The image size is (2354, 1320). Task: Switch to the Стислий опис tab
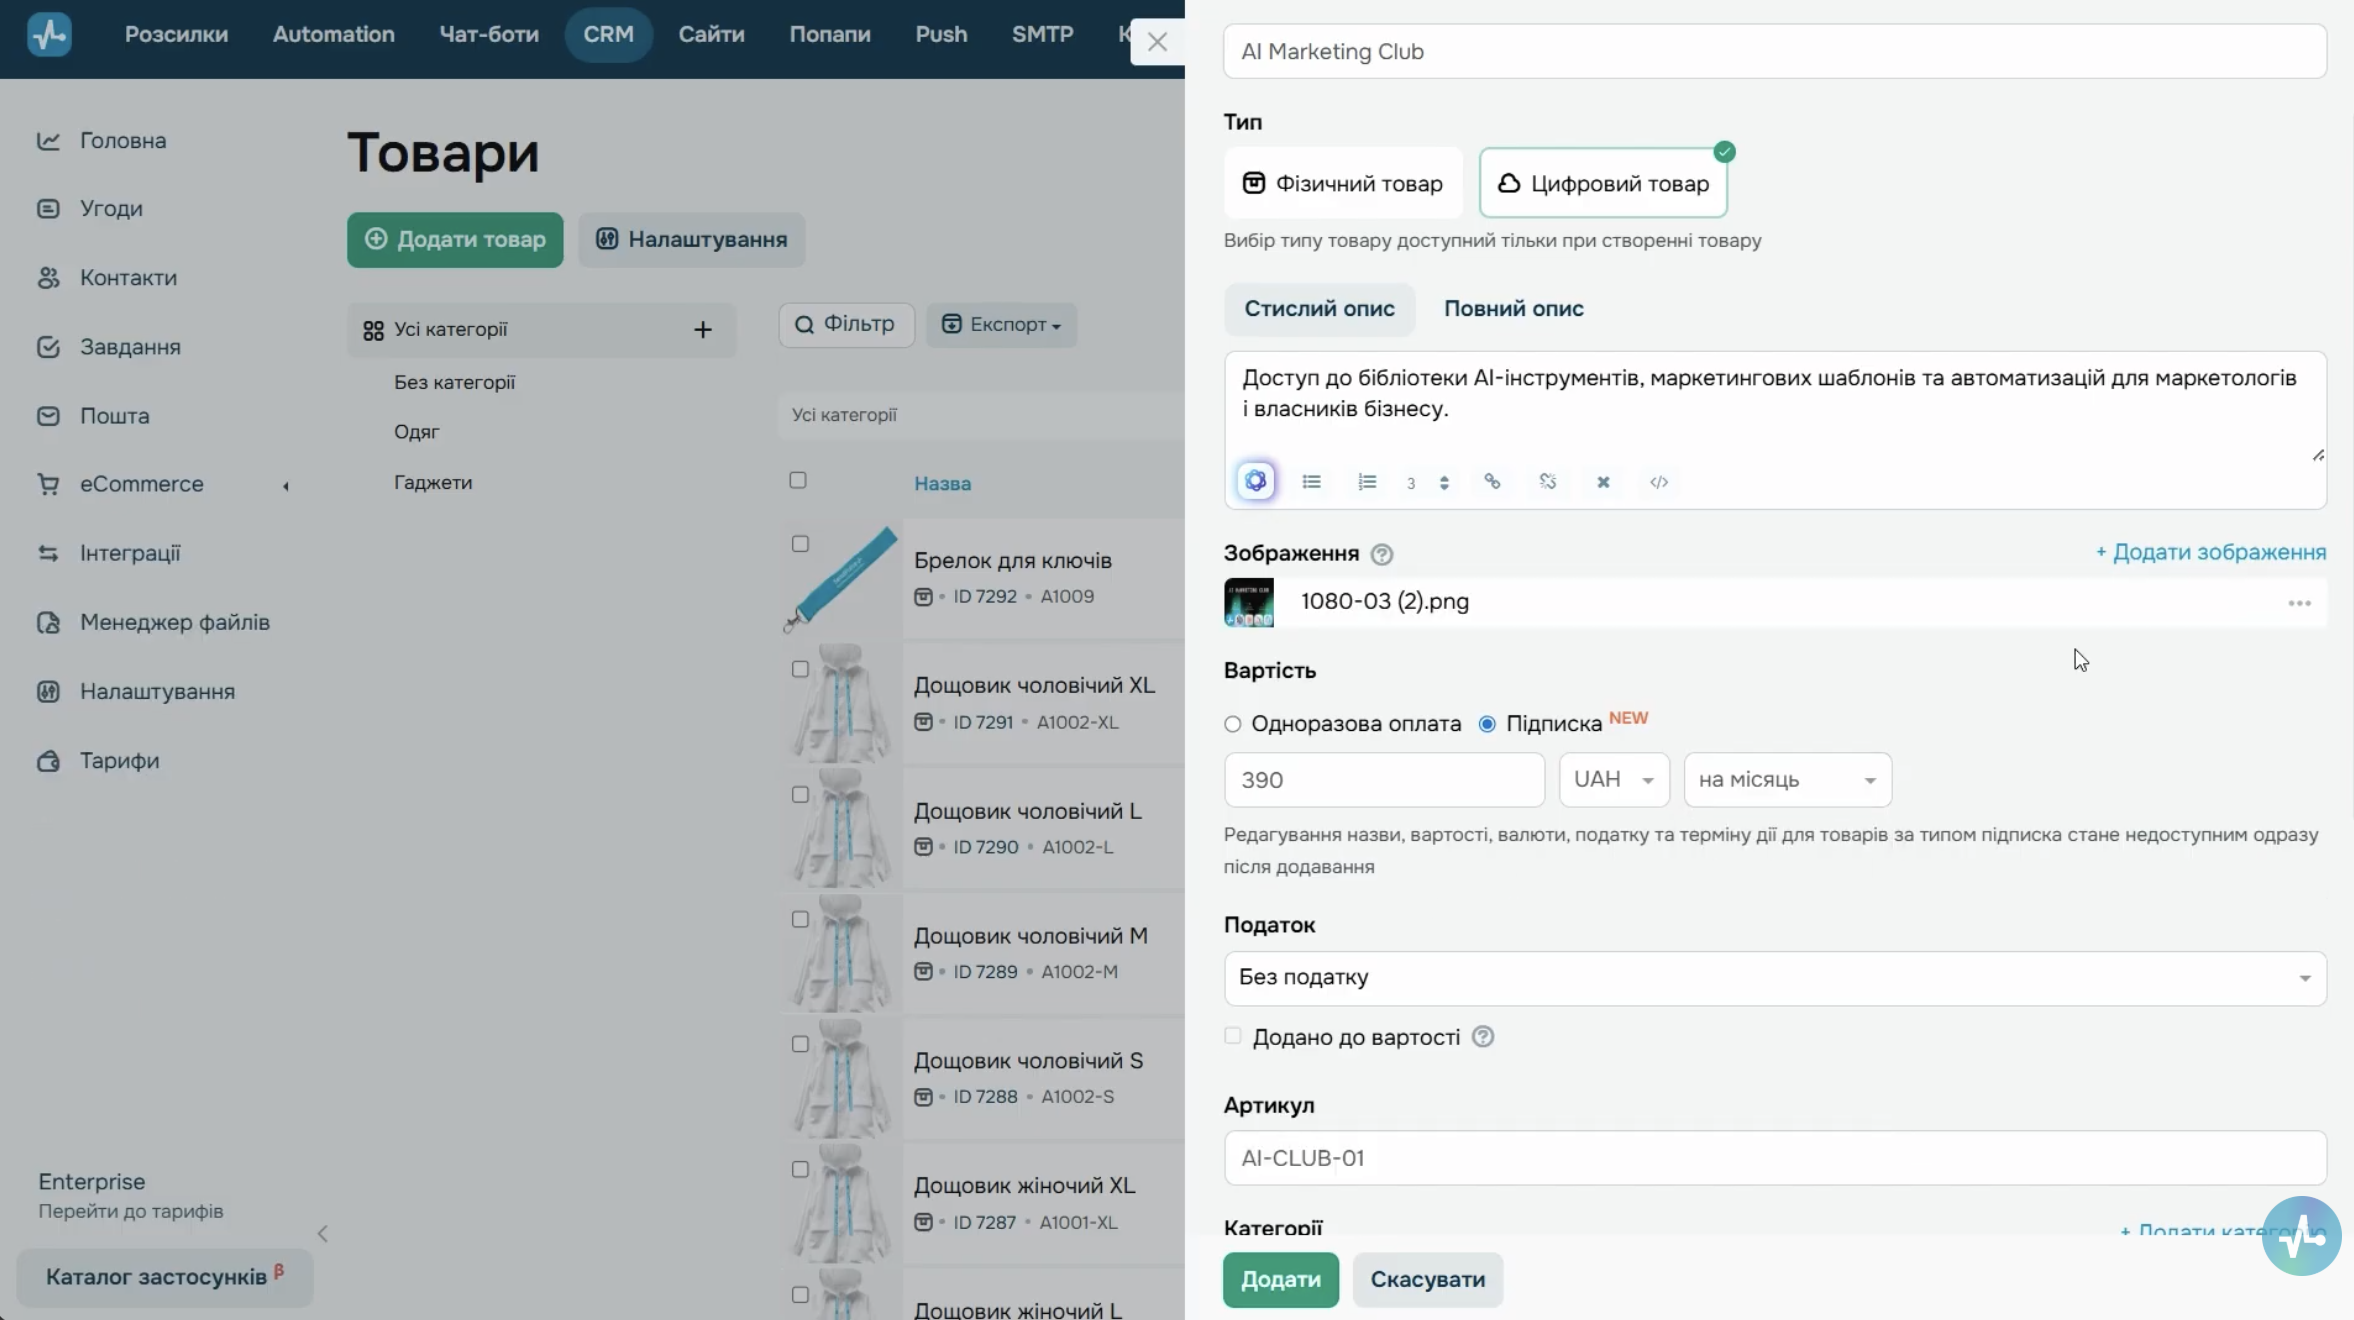1319,309
